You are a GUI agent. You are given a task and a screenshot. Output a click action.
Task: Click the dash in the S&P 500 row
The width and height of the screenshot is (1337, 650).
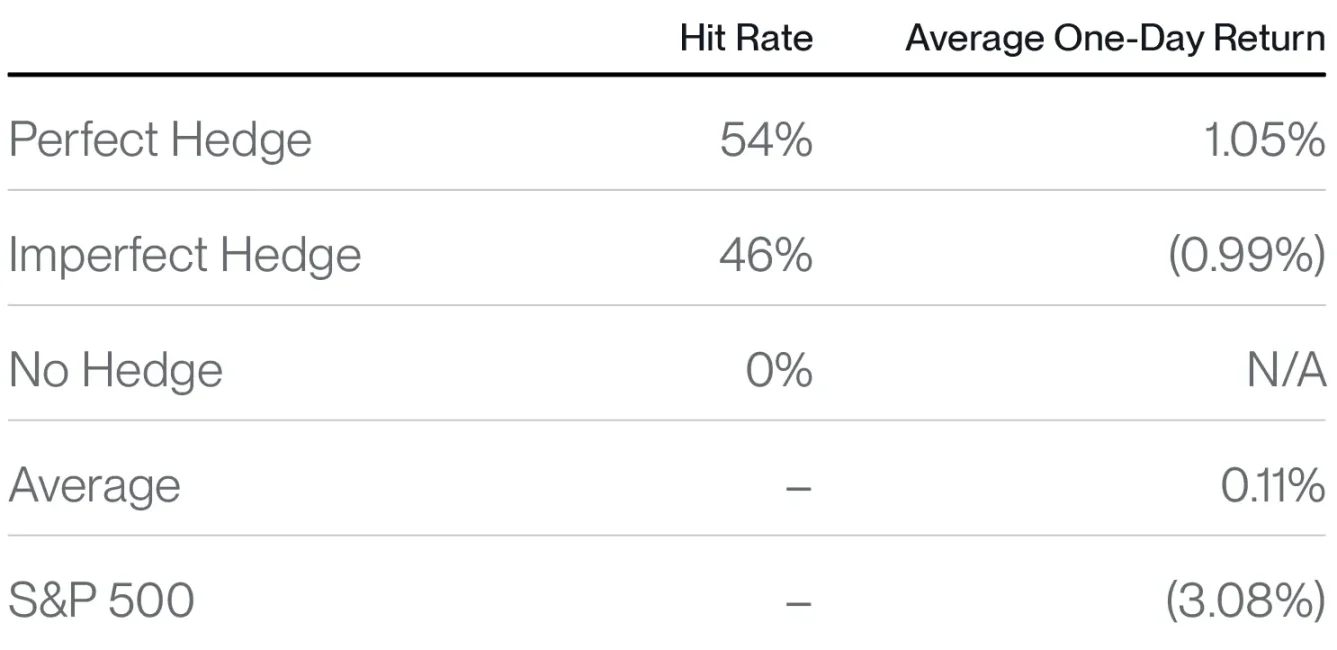798,603
